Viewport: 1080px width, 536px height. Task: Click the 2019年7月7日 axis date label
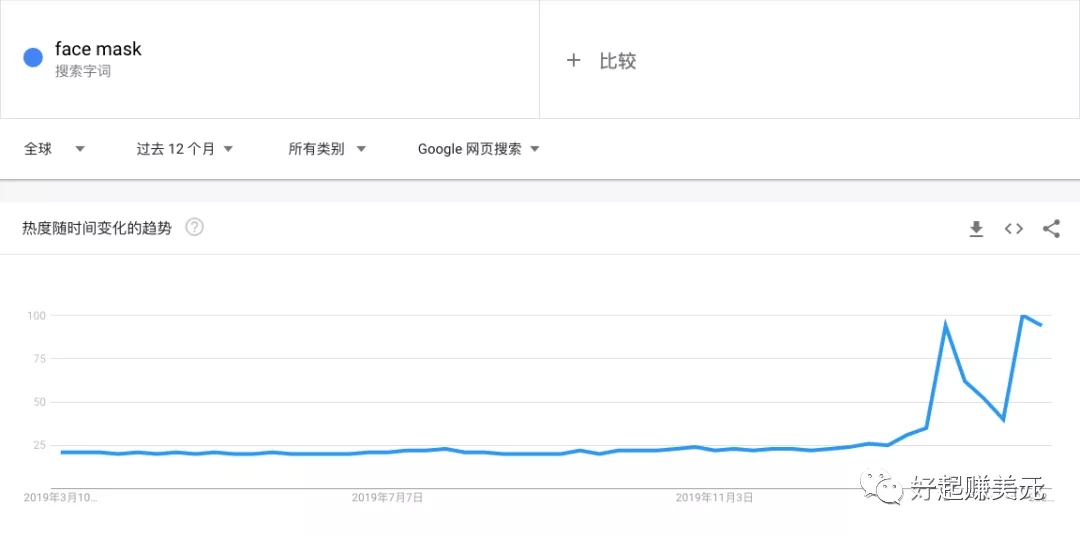pos(387,497)
